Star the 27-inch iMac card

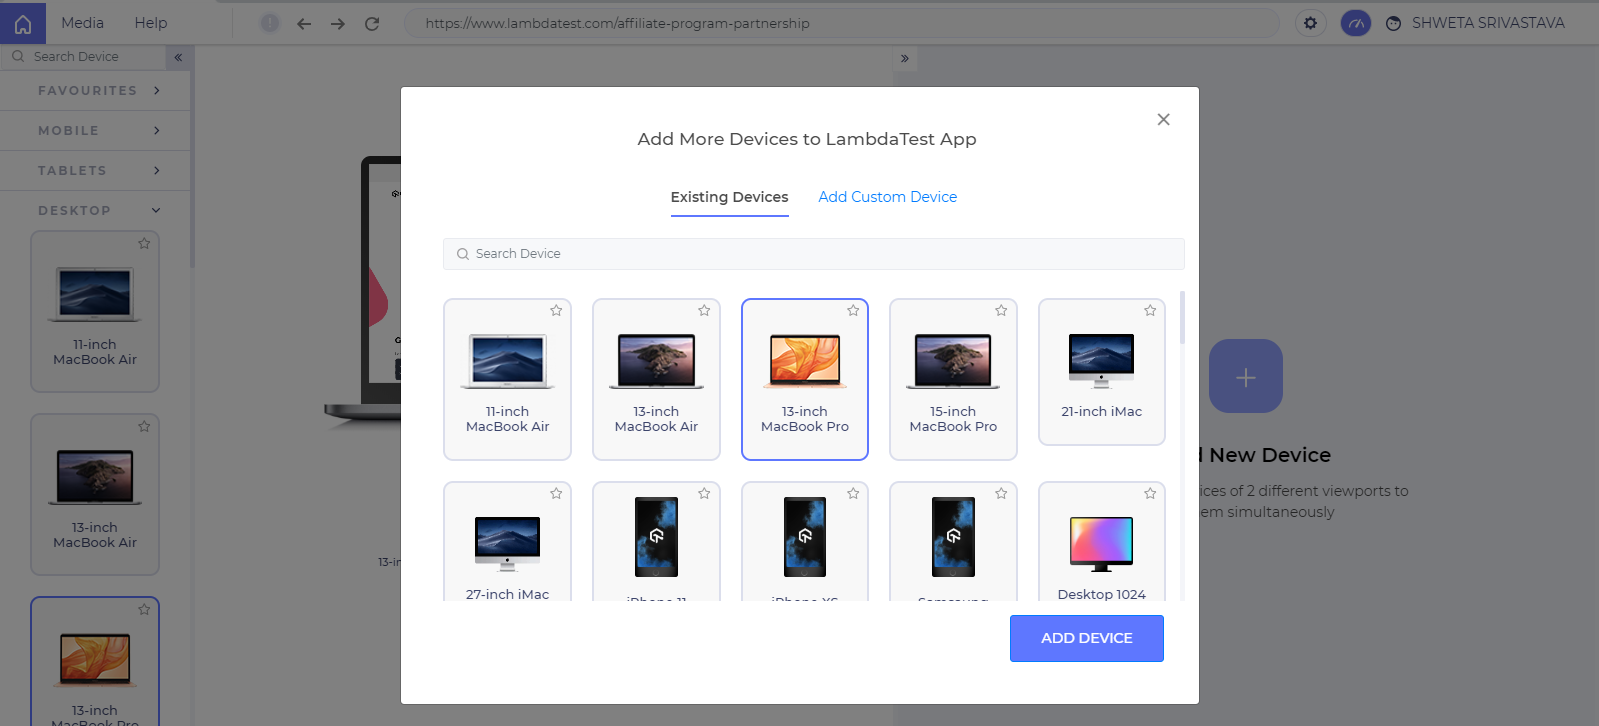coord(556,494)
